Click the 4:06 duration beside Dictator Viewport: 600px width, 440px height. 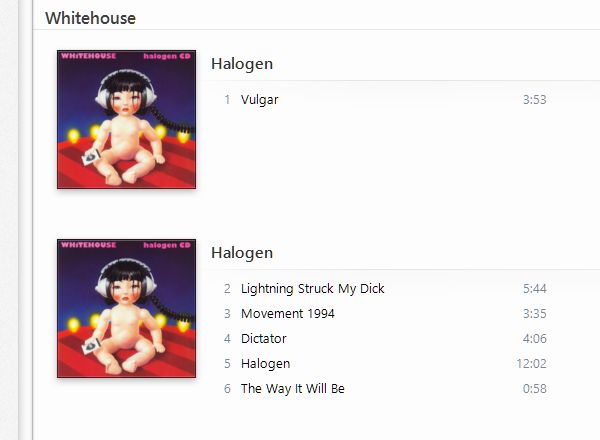(535, 339)
